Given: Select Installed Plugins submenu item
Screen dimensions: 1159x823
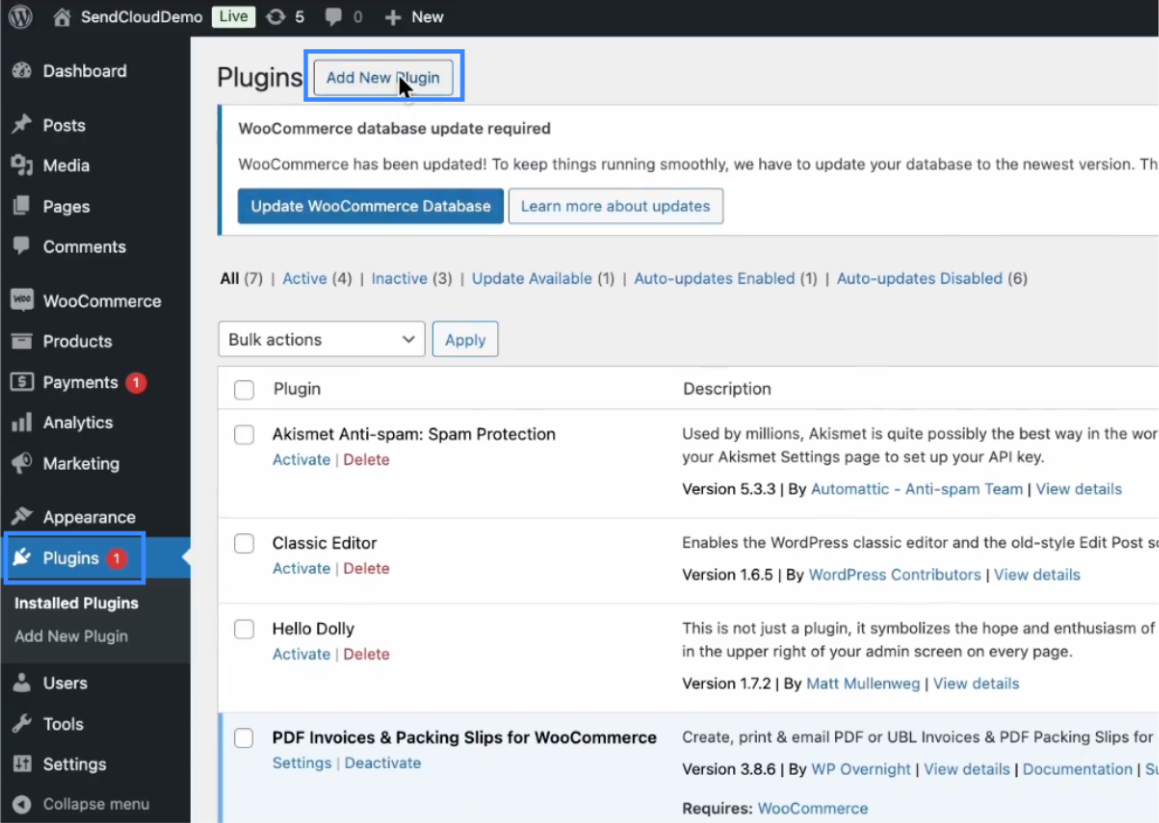Looking at the screenshot, I should pyautogui.click(x=76, y=603).
